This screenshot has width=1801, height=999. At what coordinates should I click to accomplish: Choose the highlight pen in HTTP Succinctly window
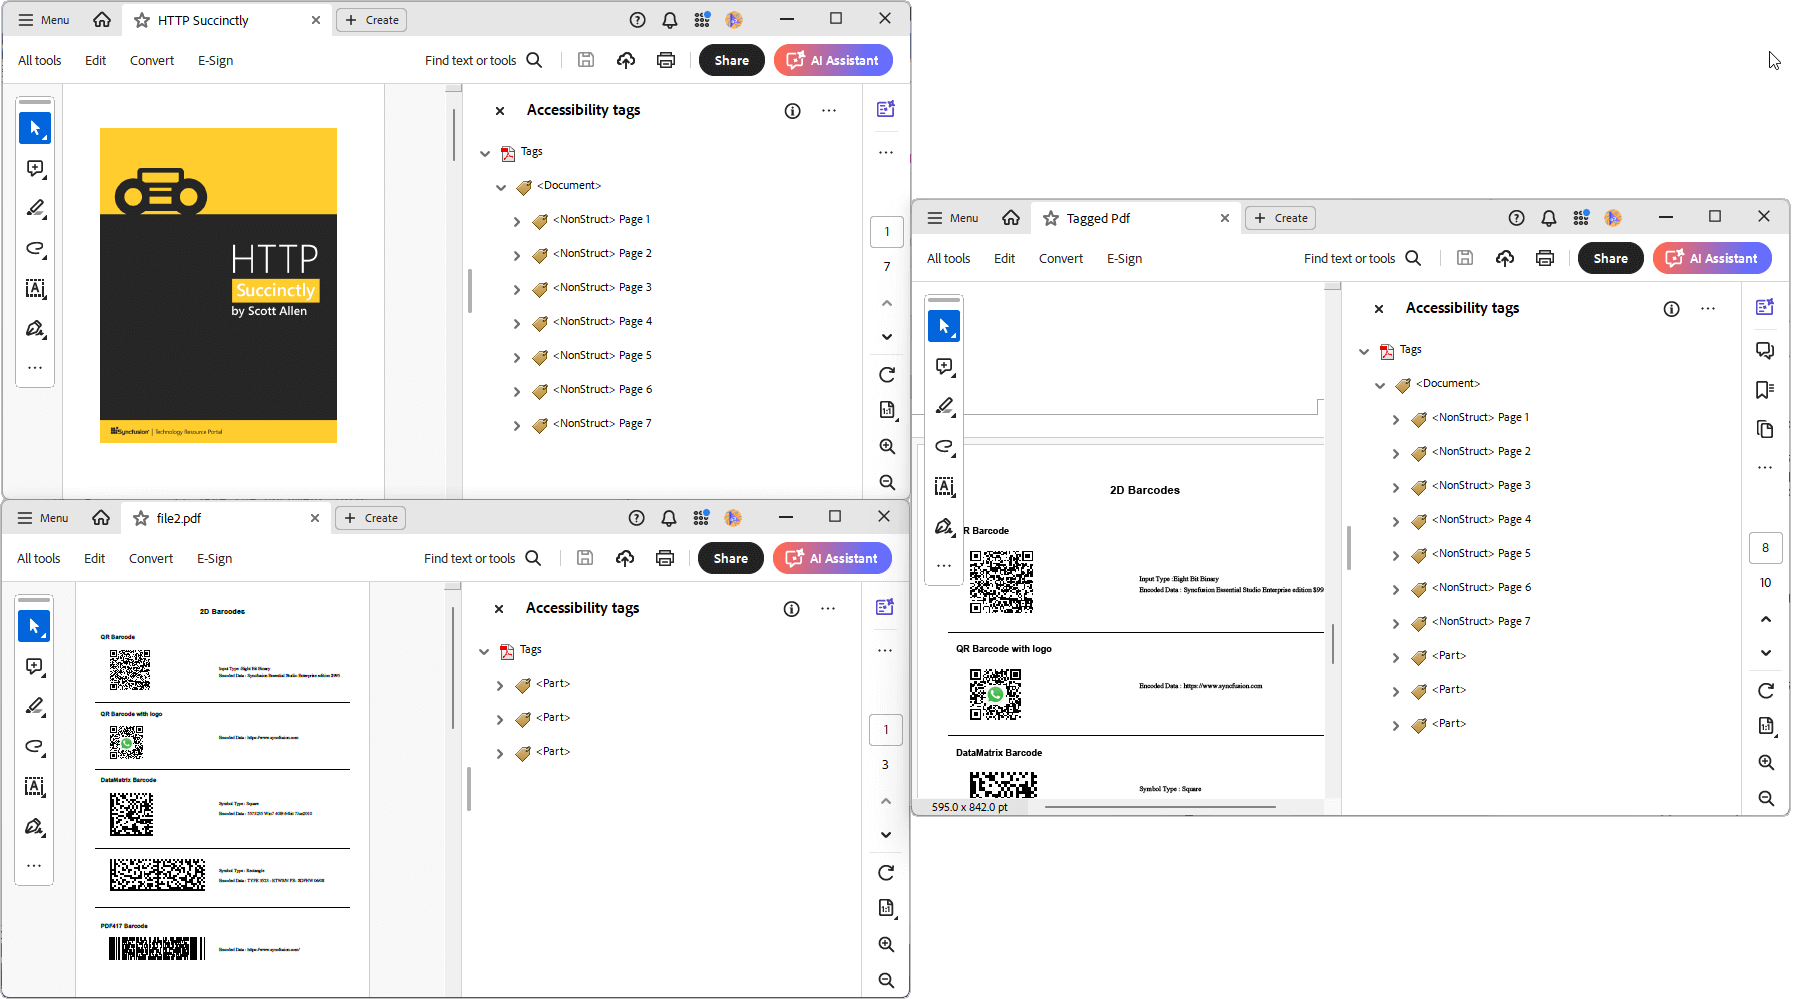(x=35, y=208)
